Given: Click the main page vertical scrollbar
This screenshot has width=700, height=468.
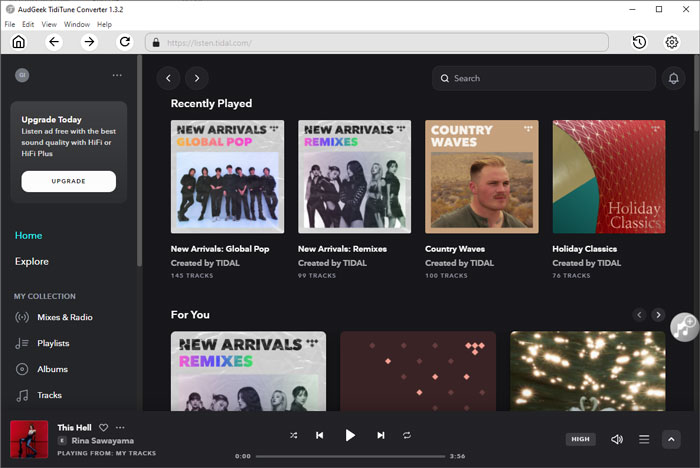Looking at the screenshot, I should [x=697, y=93].
